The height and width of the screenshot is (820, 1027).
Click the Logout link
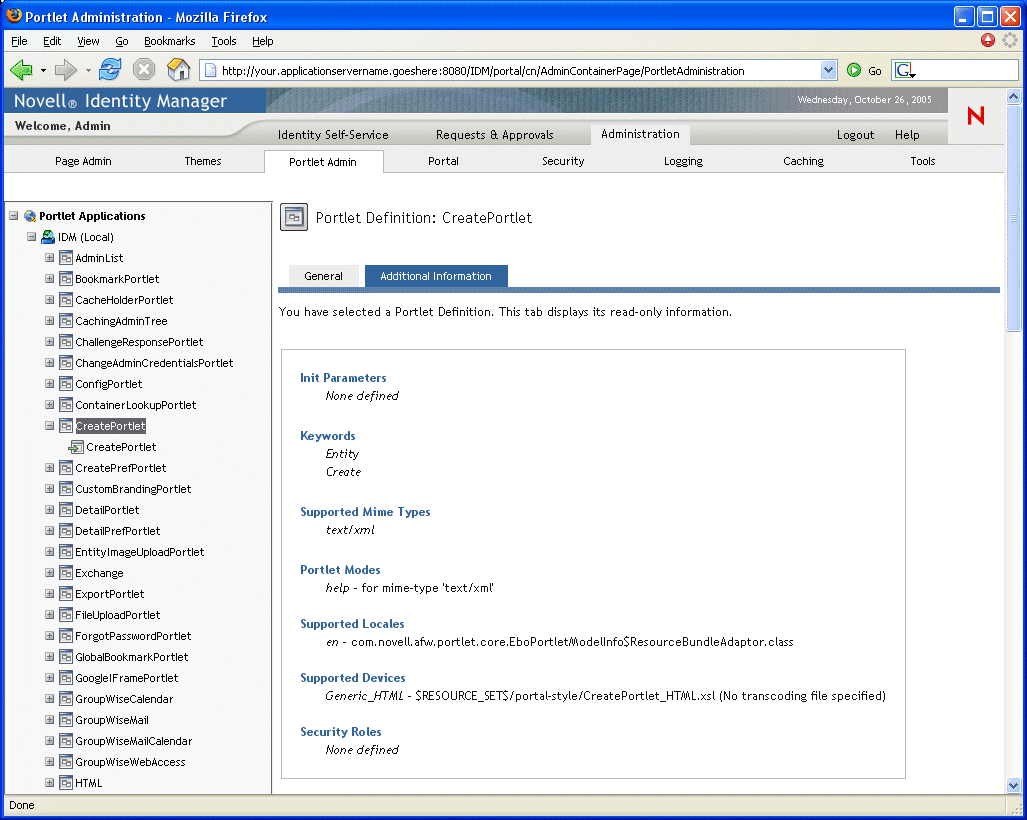coord(855,135)
